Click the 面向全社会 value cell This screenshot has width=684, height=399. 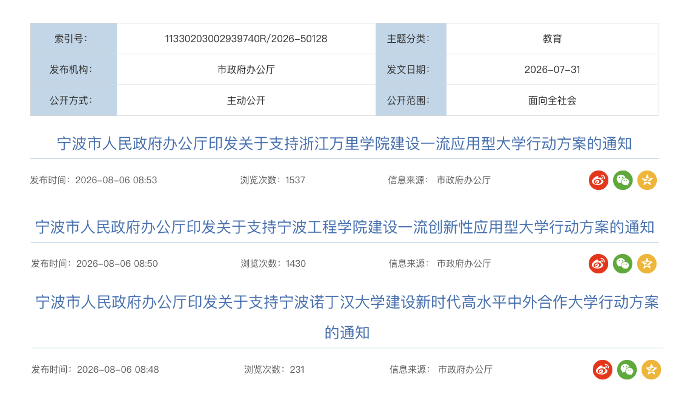click(x=552, y=100)
